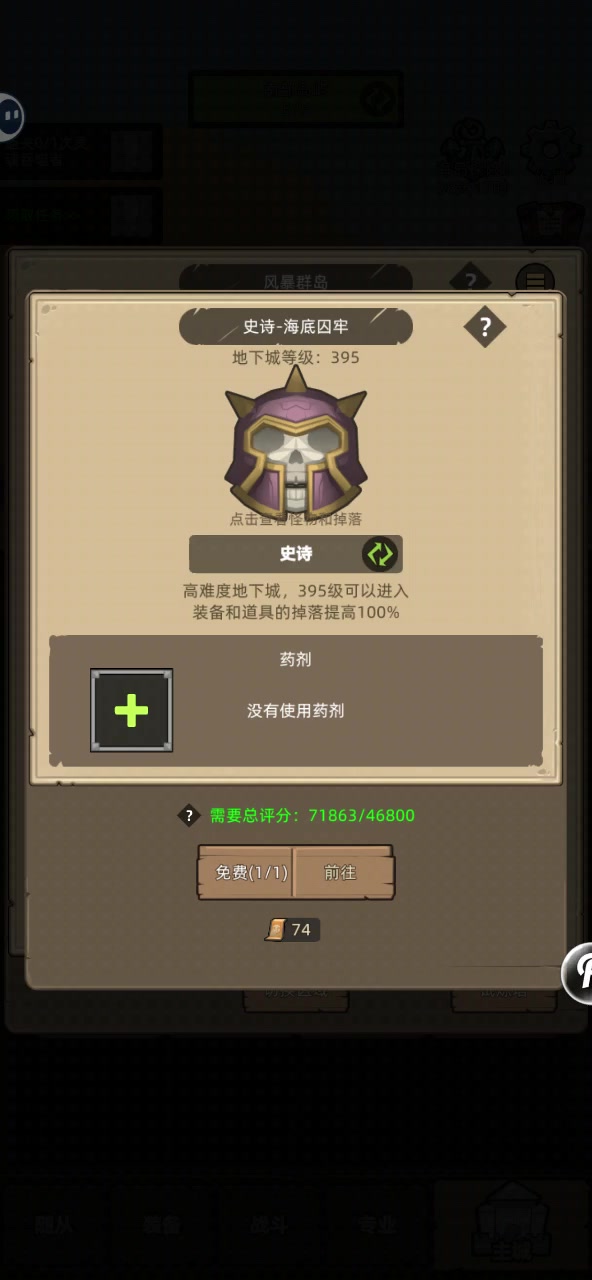Viewport: 592px width, 1280px height.
Task: Open the floating round icon at right edge
Action: pyautogui.click(x=579, y=972)
